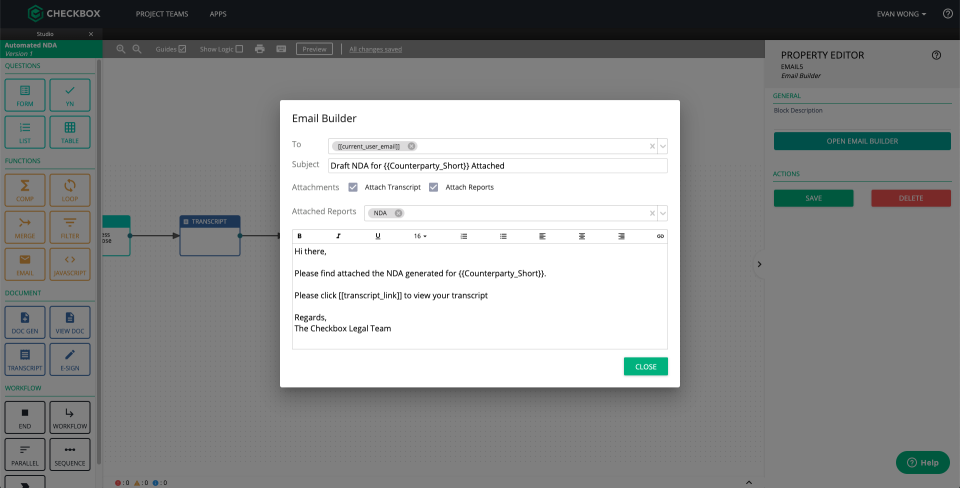This screenshot has width=960, height=488.
Task: Expand the To recipients dropdown arrow
Action: coord(662,146)
